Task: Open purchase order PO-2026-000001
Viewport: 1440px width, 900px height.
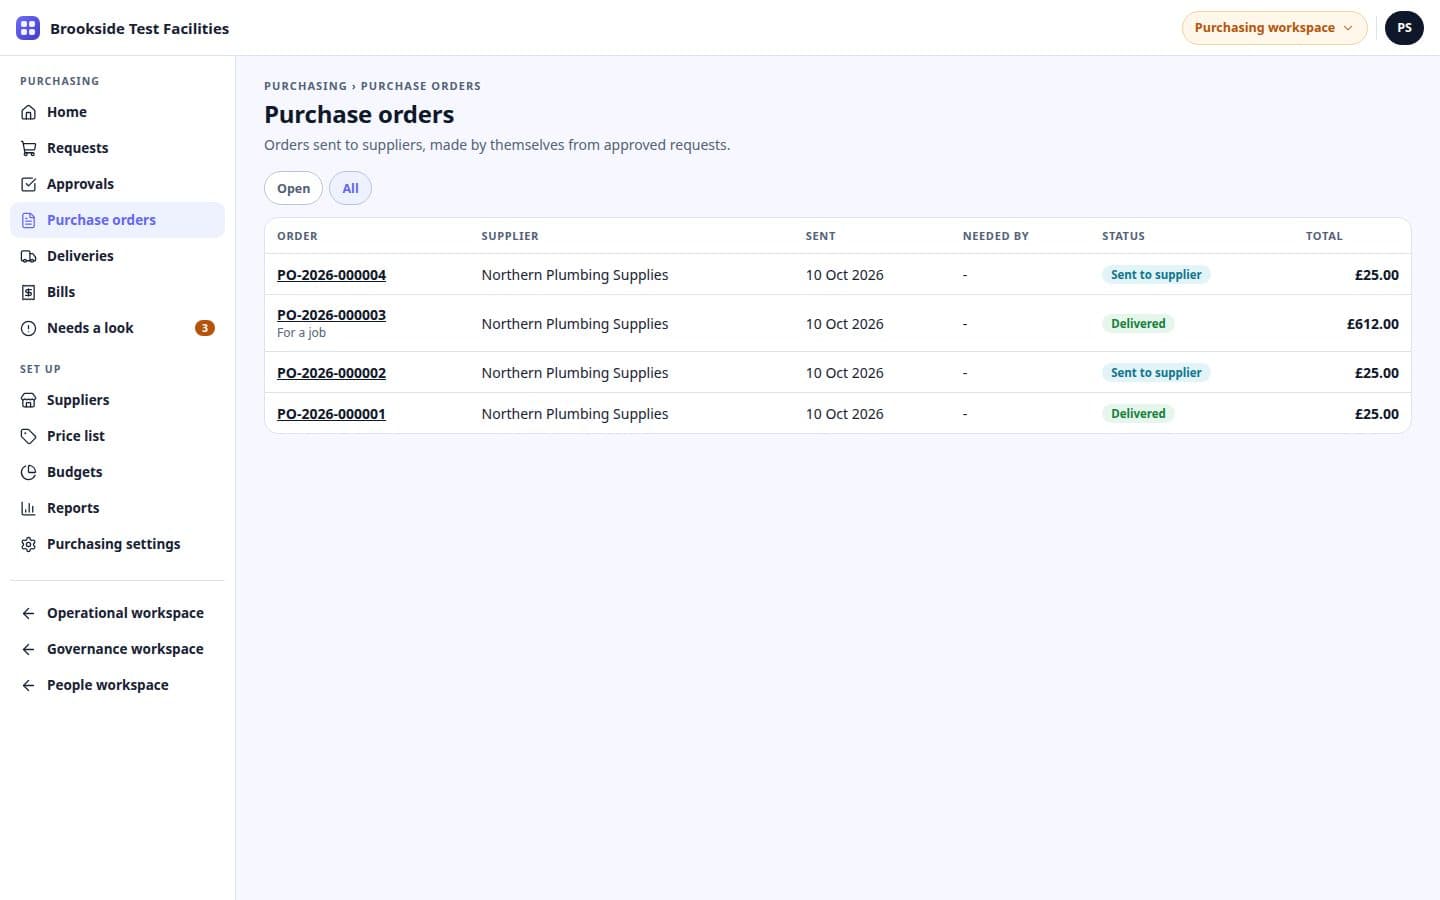Action: 331,414
